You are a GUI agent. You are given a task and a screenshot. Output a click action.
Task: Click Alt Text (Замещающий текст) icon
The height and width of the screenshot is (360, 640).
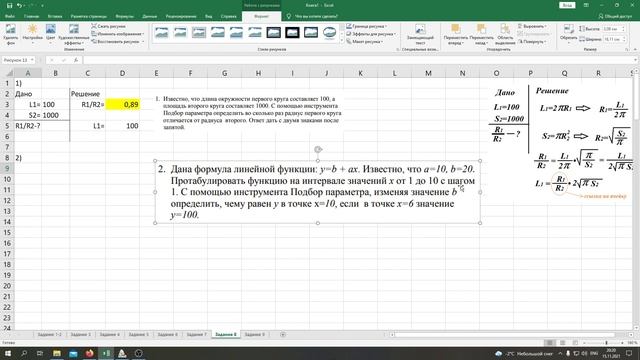420,34
